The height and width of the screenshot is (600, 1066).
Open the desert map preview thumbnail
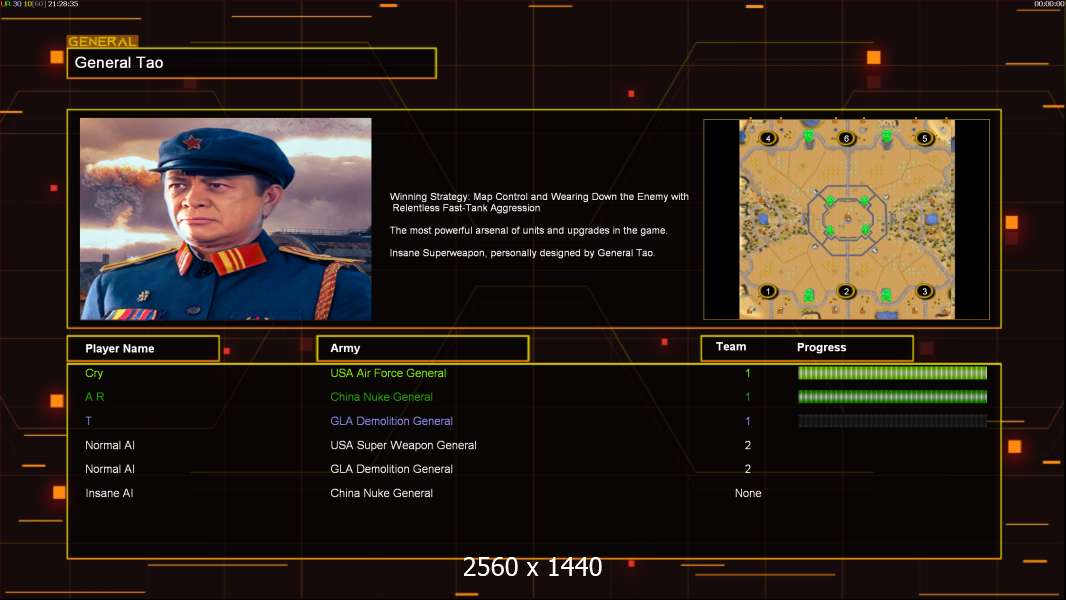point(846,219)
